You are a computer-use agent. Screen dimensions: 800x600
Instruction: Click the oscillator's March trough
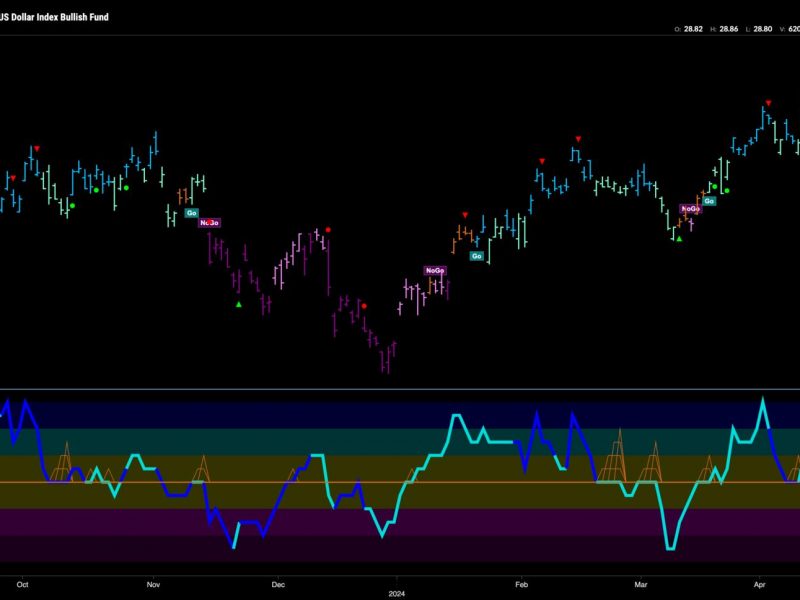(x=670, y=548)
